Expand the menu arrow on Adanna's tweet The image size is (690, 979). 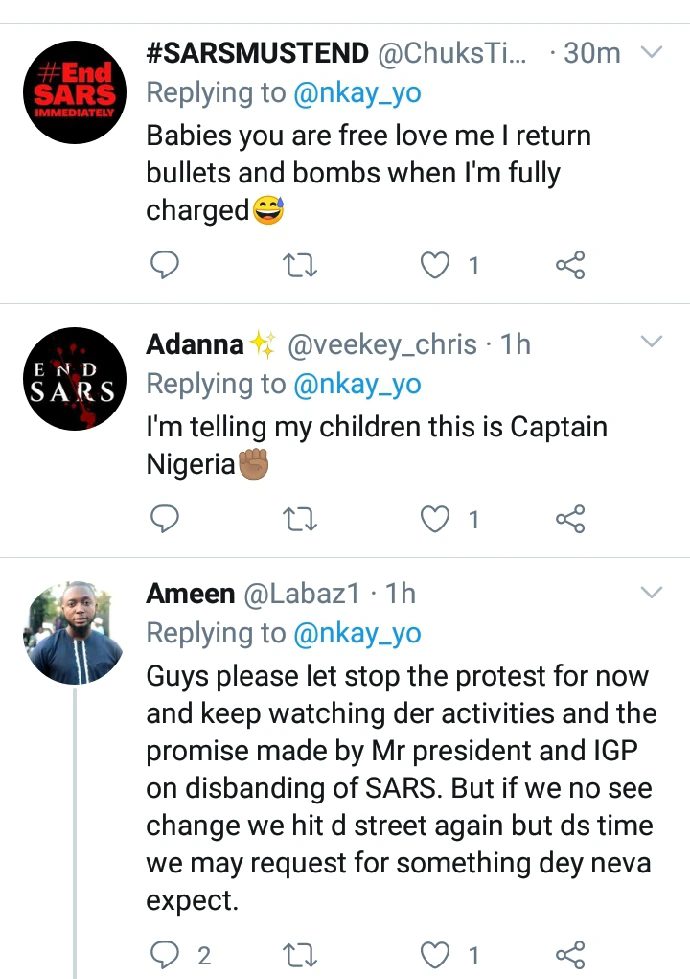tap(651, 343)
